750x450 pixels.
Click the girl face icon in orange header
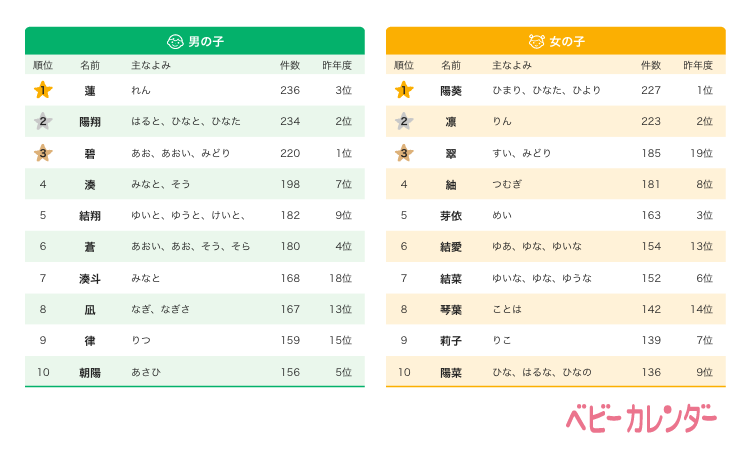click(x=536, y=42)
